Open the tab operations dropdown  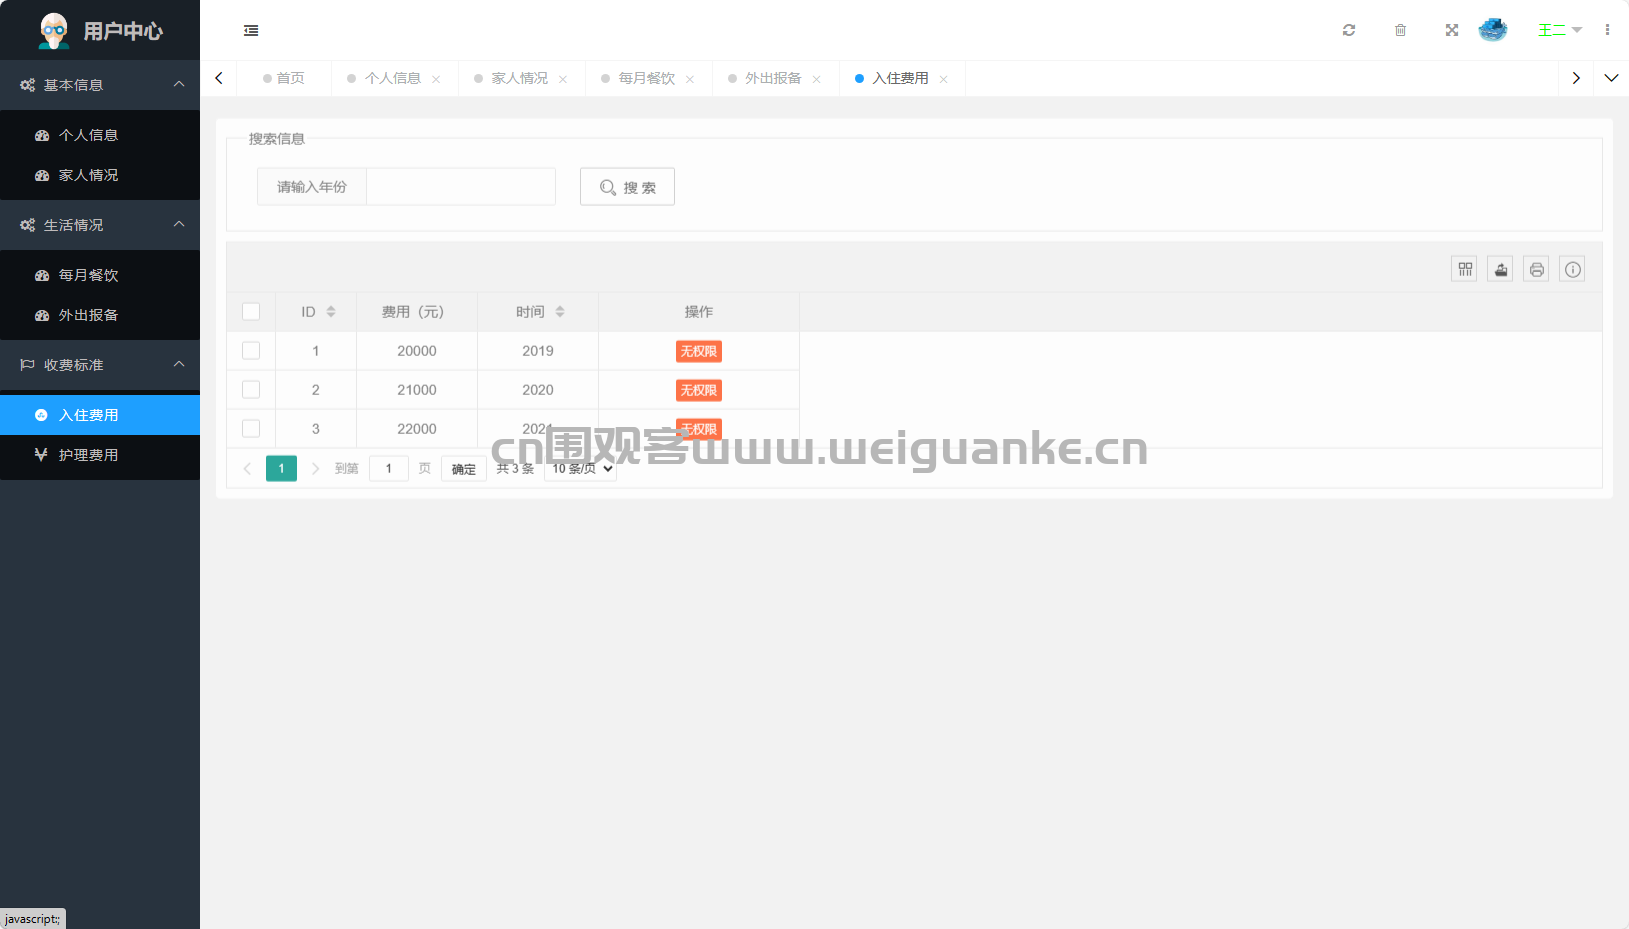coord(1611,78)
